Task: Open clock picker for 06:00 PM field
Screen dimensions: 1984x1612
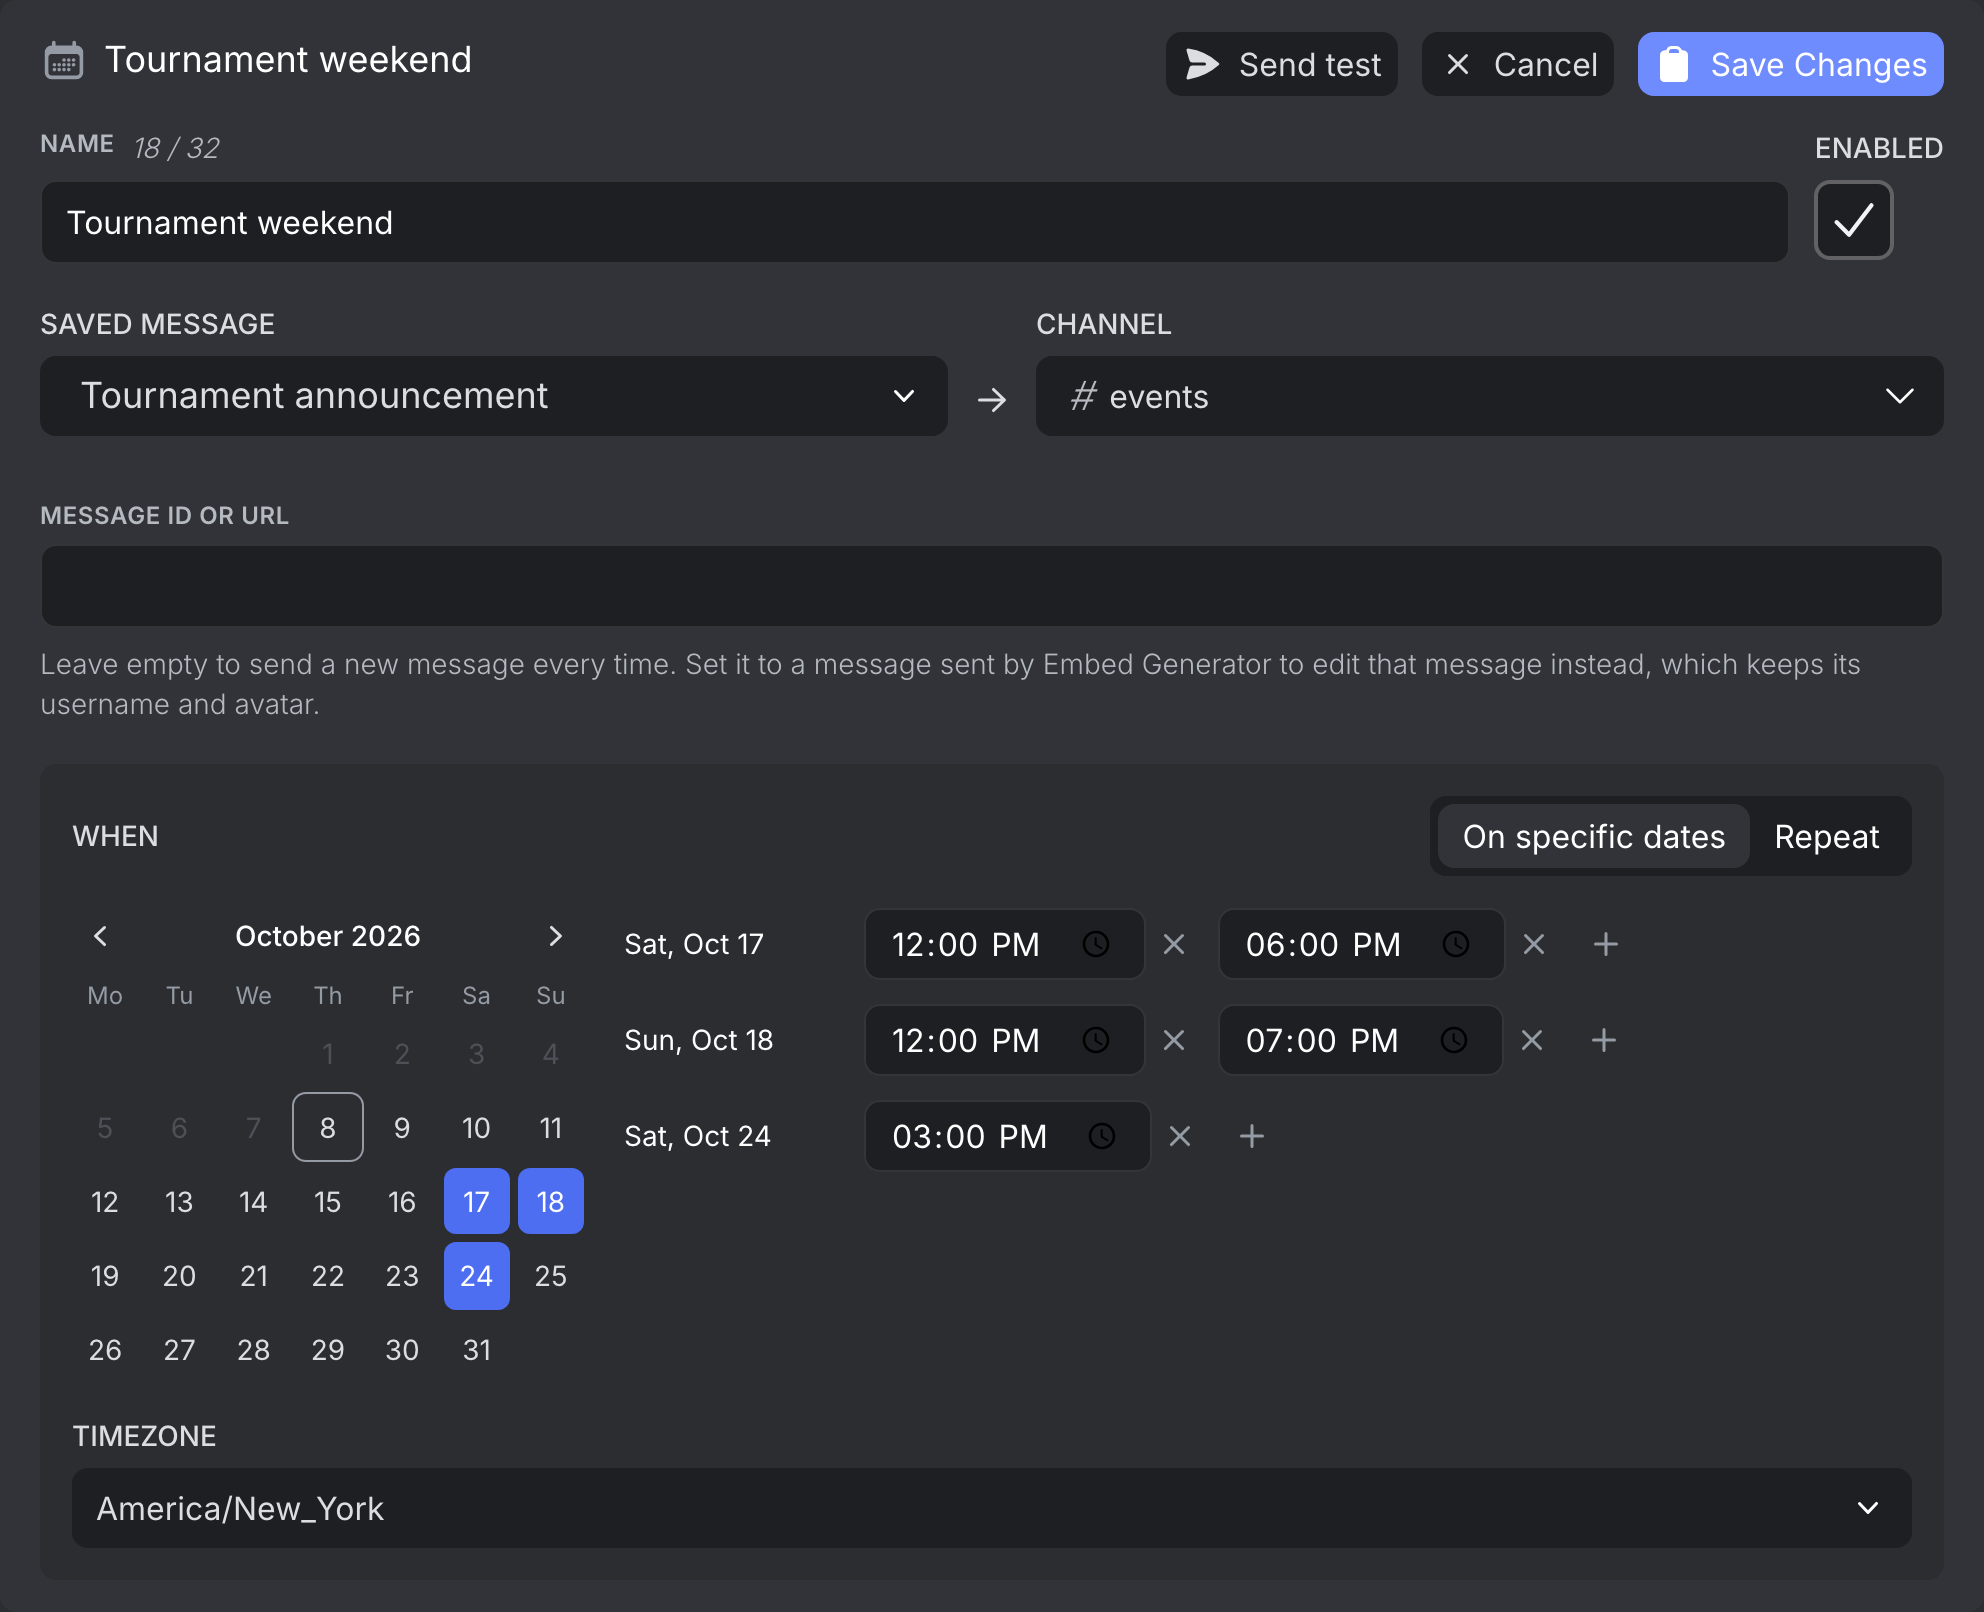Action: point(1456,944)
